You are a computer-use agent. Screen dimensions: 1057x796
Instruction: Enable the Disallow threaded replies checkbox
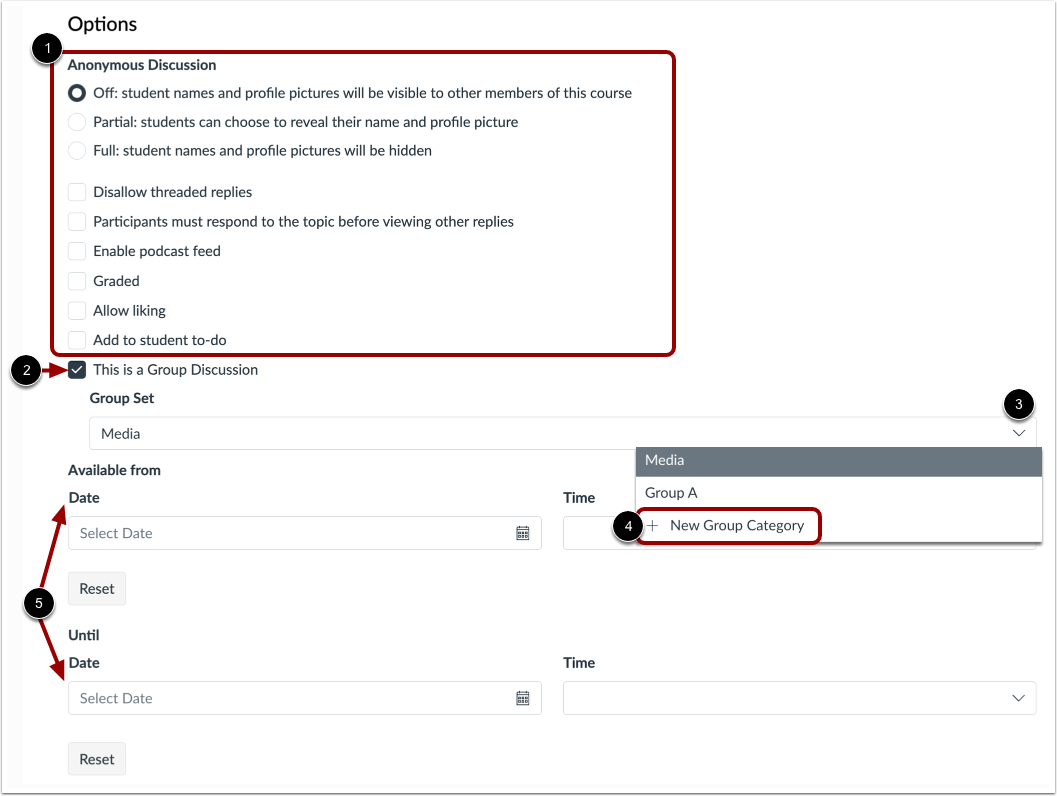77,192
